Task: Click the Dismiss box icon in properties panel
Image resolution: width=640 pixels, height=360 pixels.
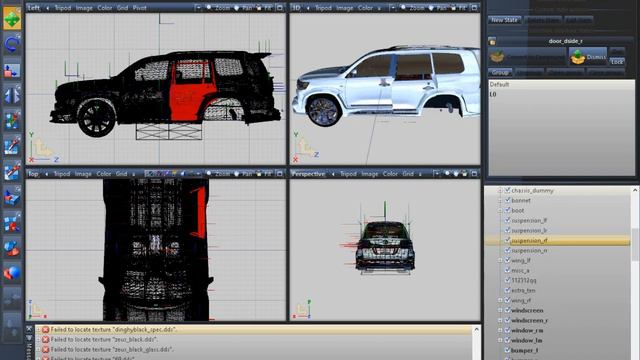Action: click(578, 57)
